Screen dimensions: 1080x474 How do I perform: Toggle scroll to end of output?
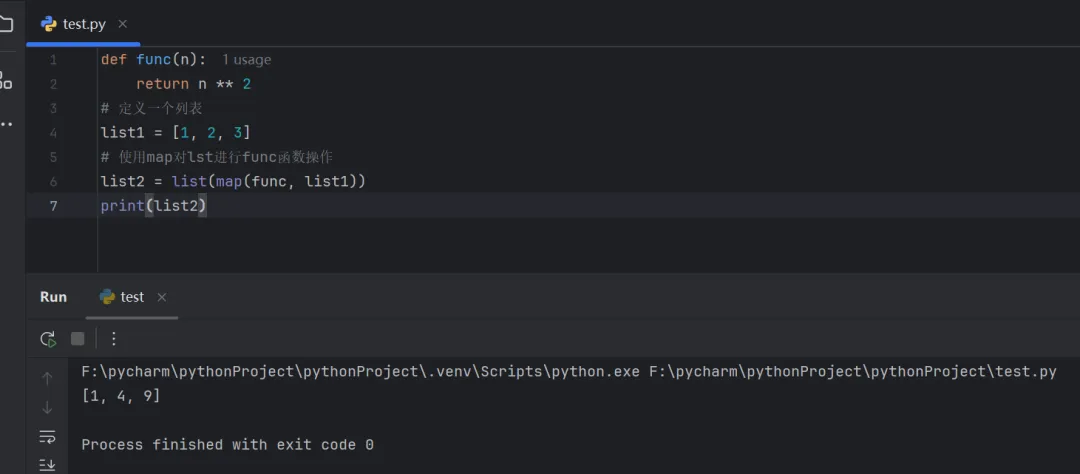click(x=47, y=464)
